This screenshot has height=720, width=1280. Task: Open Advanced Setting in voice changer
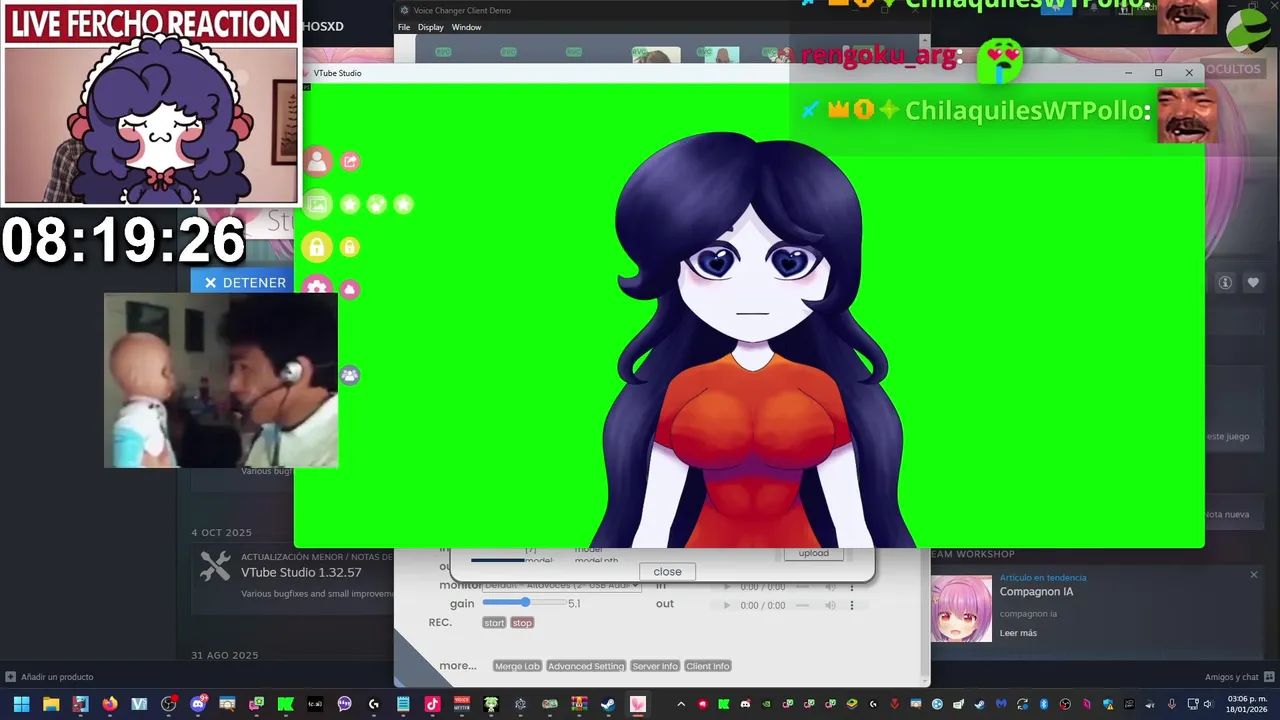pos(586,666)
